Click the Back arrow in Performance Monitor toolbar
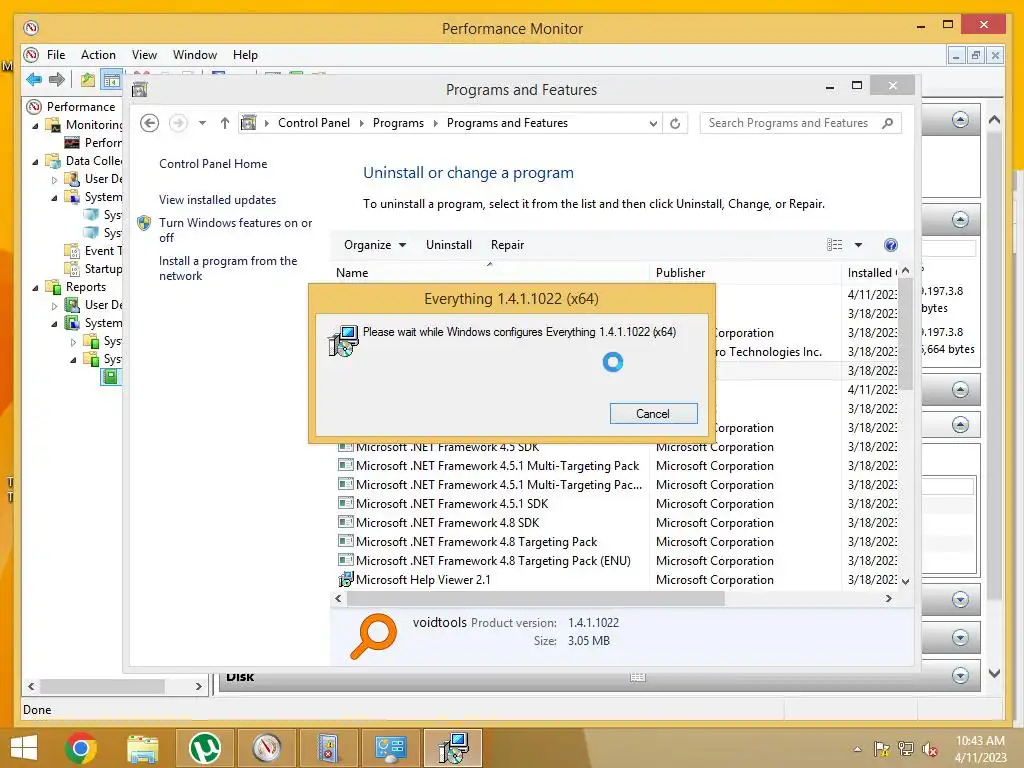This screenshot has width=1024, height=768. tap(34, 80)
